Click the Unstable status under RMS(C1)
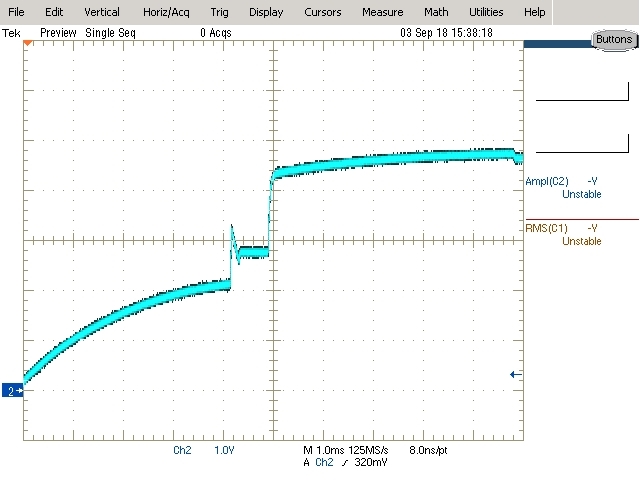The width and height of the screenshot is (640, 480). [x=582, y=241]
